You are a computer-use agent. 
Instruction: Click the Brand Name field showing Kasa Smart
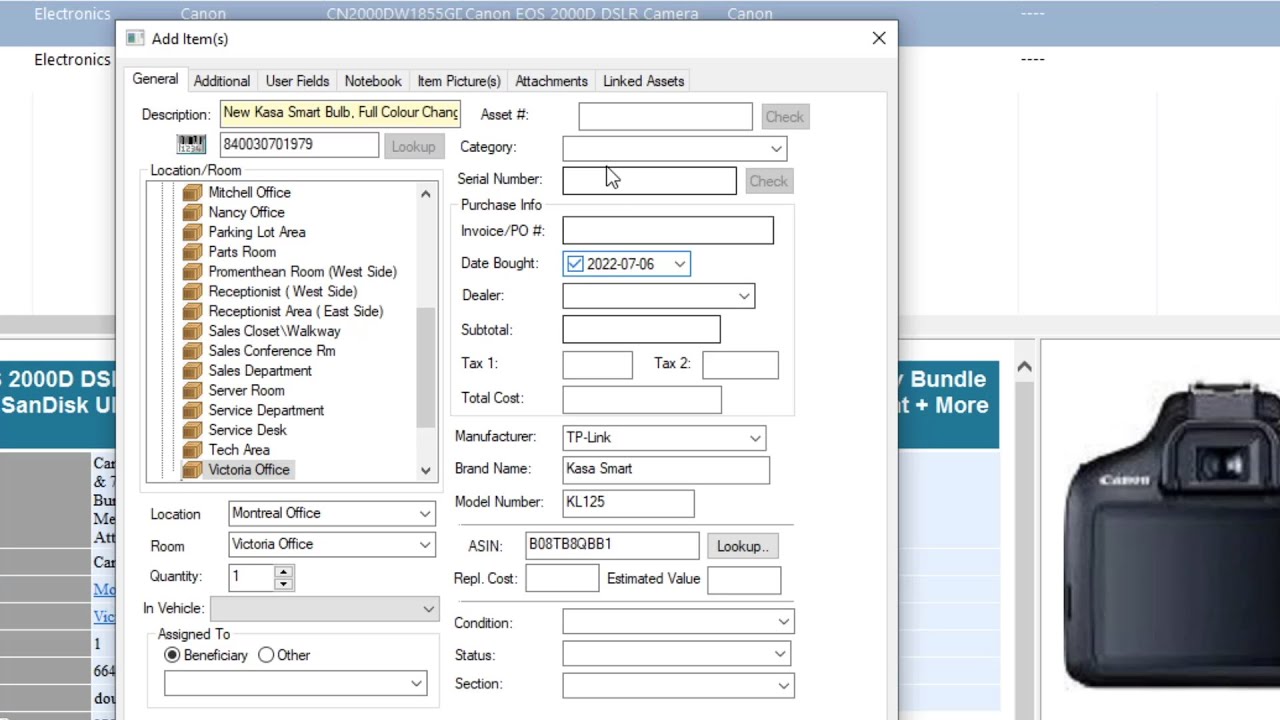pyautogui.click(x=666, y=470)
